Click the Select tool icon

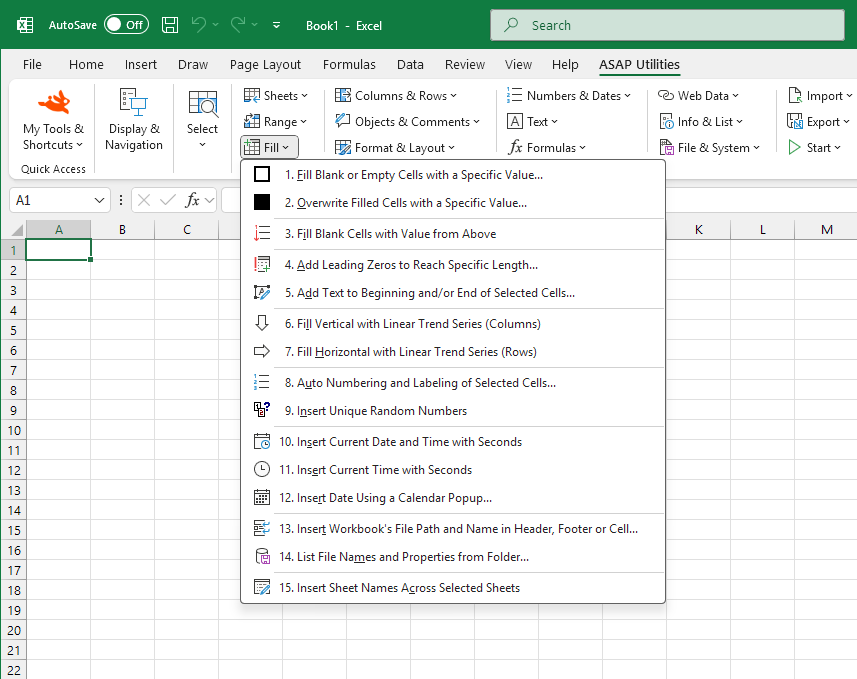(202, 104)
